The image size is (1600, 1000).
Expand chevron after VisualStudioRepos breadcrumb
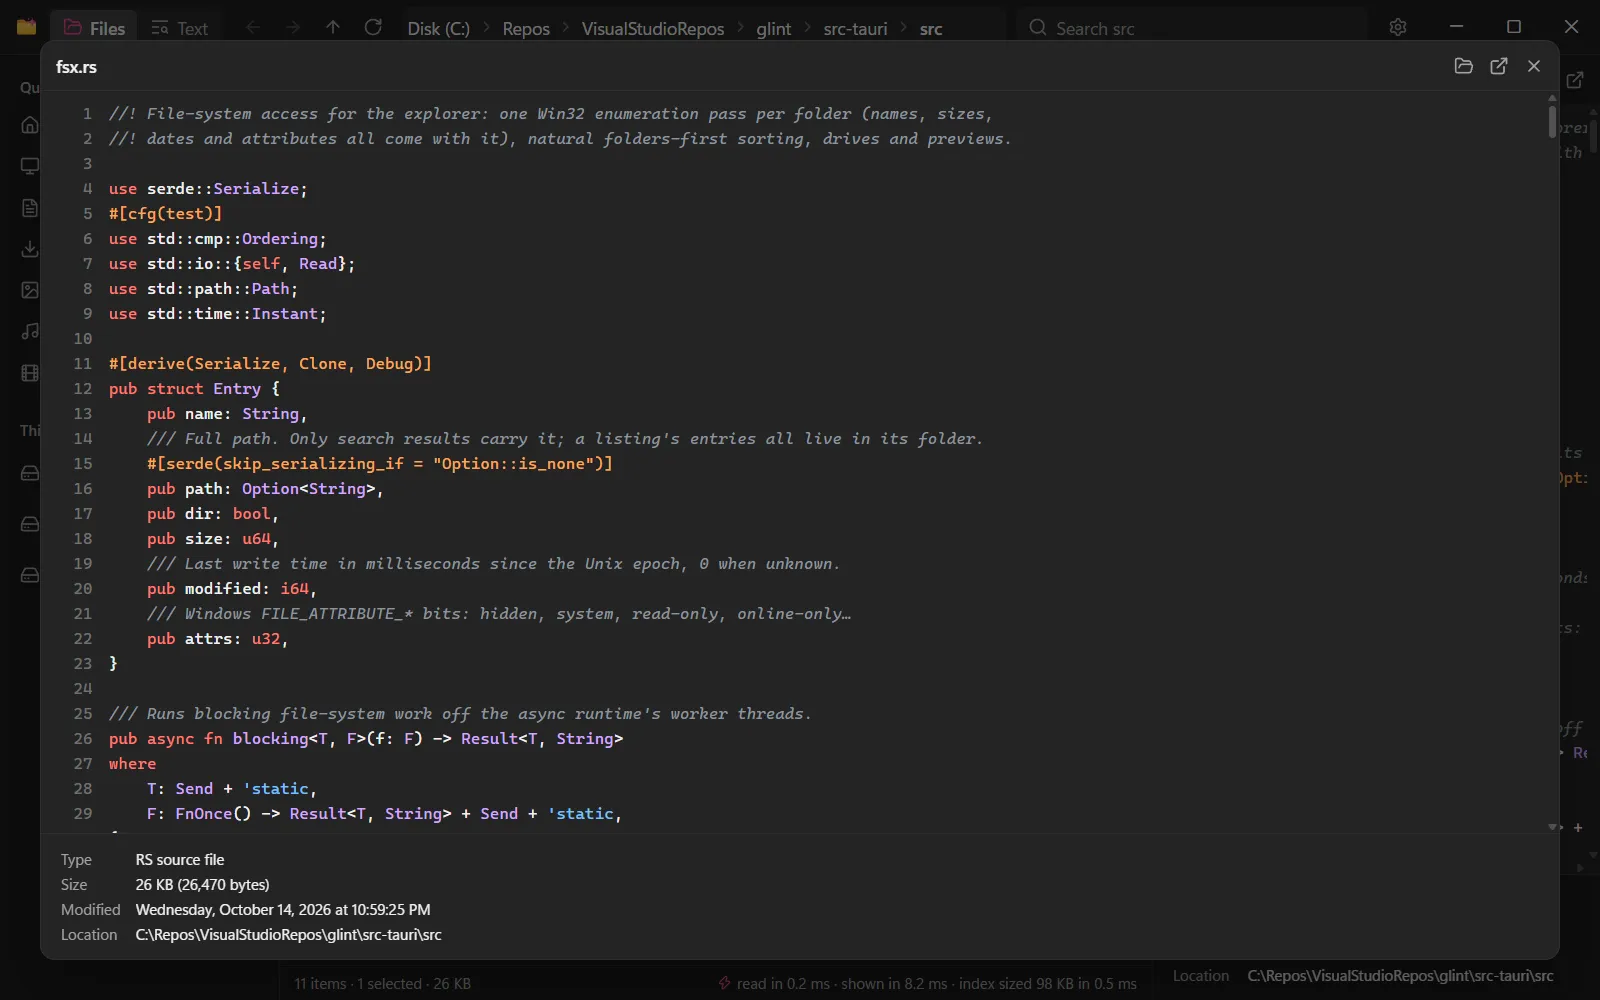pyautogui.click(x=741, y=28)
